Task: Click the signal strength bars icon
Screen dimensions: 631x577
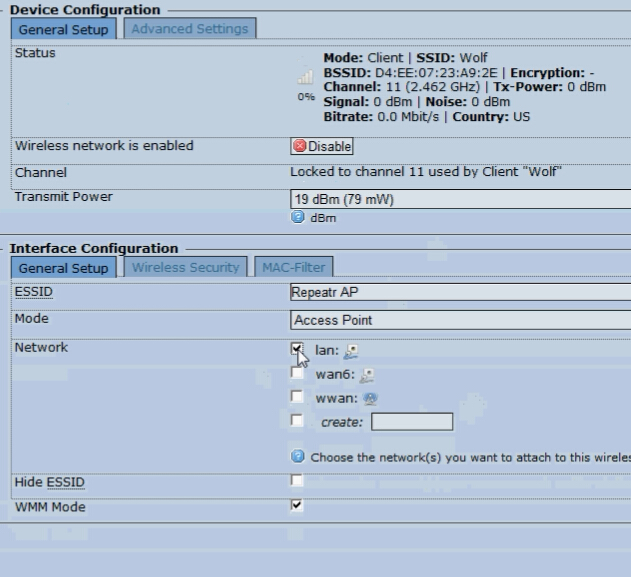Action: tap(305, 76)
